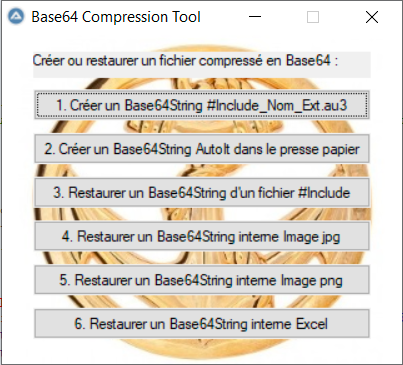This screenshot has width=403, height=365.
Task: Copy an AutoIt Base64String to the presse papier
Action: (x=202, y=149)
